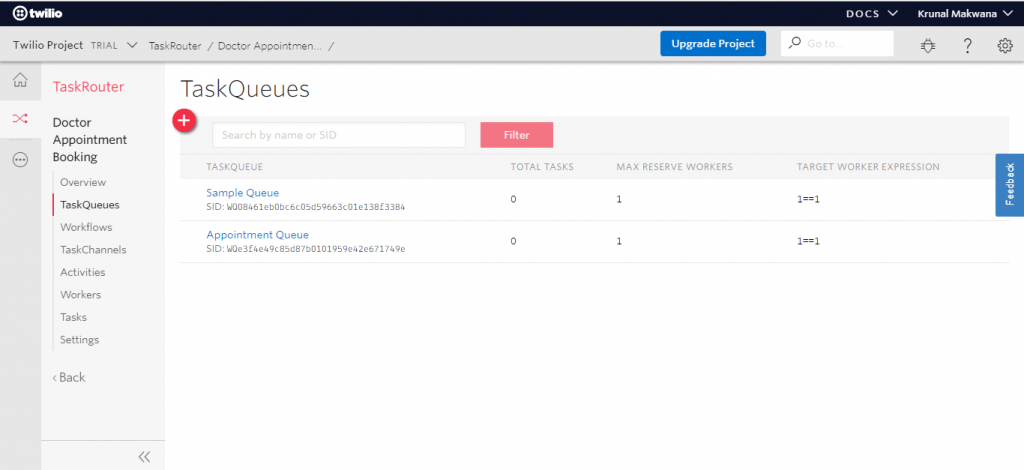Apply the Filter button
Viewport: 1024px width, 470px height.
(517, 135)
